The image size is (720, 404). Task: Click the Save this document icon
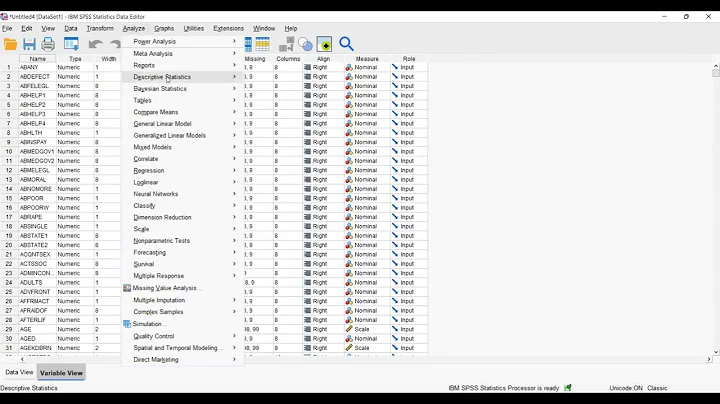29,45
